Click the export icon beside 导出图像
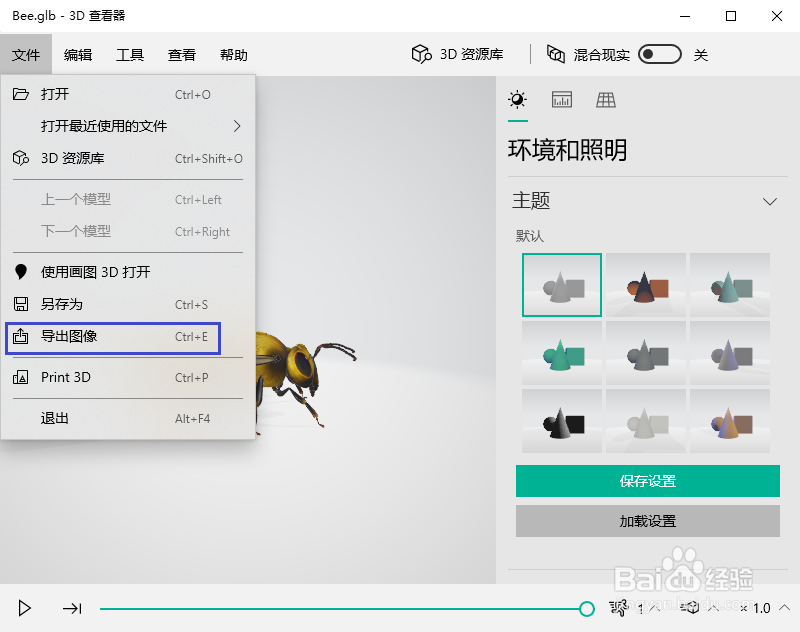The image size is (800, 632). (20, 336)
